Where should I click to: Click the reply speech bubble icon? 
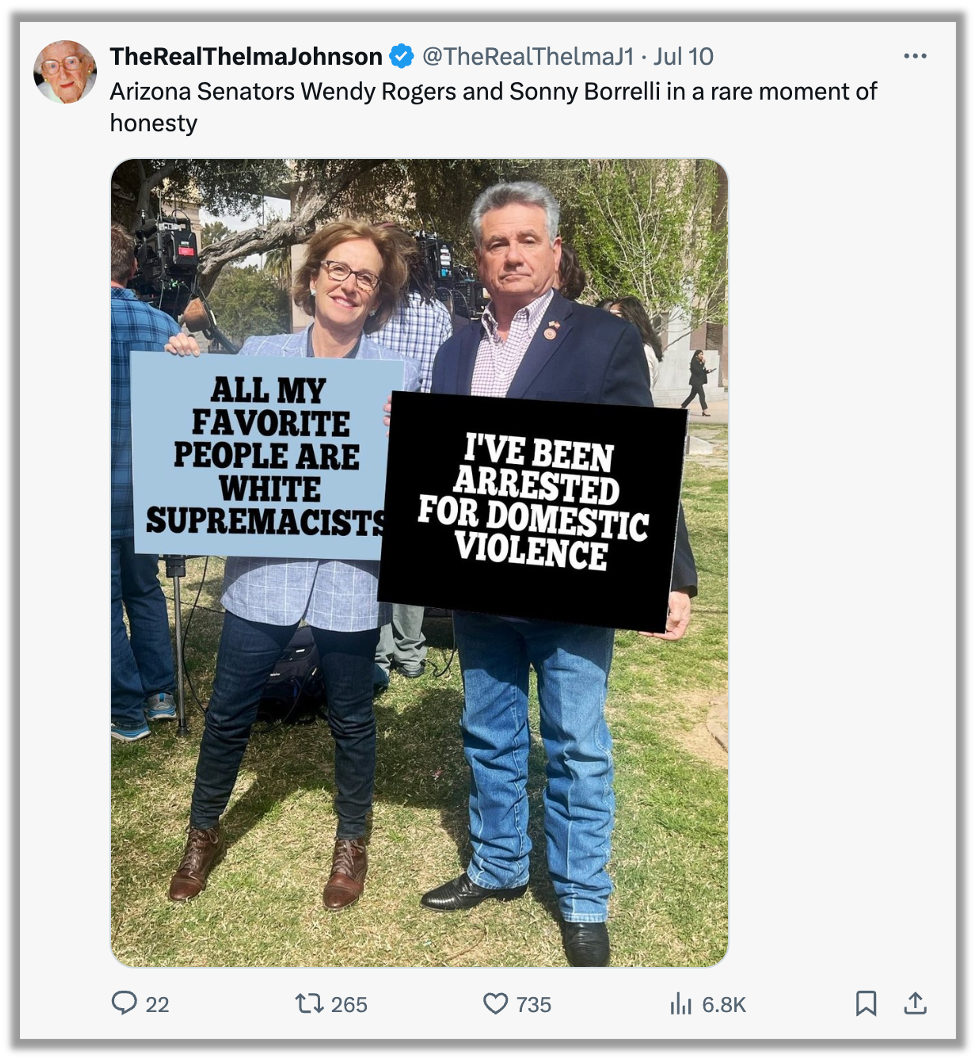pos(124,1003)
